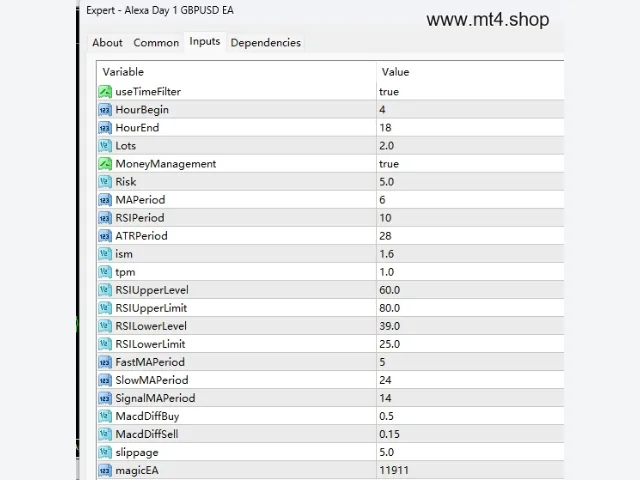This screenshot has height=480, width=640.
Task: Click the SignalMAPeriod integer icon
Action: tap(105, 398)
